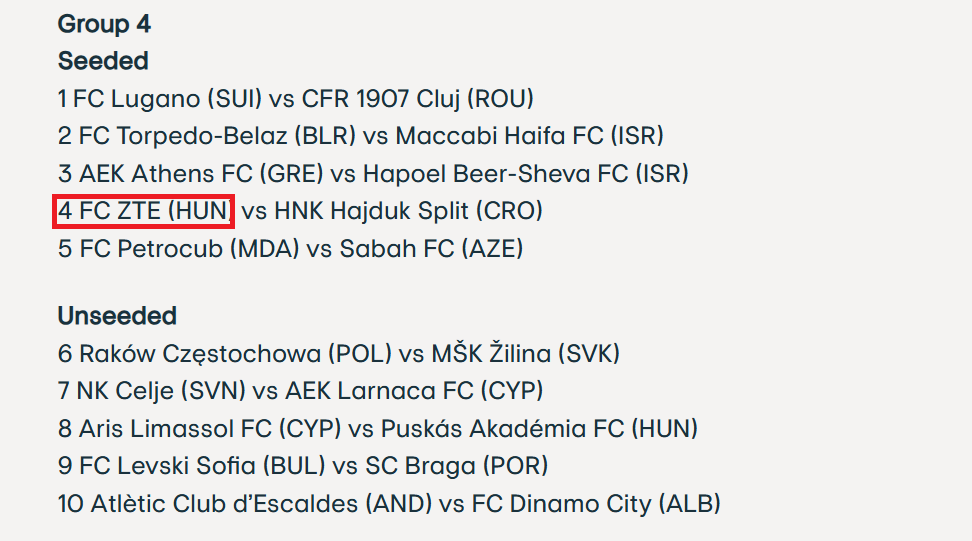This screenshot has width=972, height=541.
Task: Click the Group 4 heading
Action: pos(104,24)
